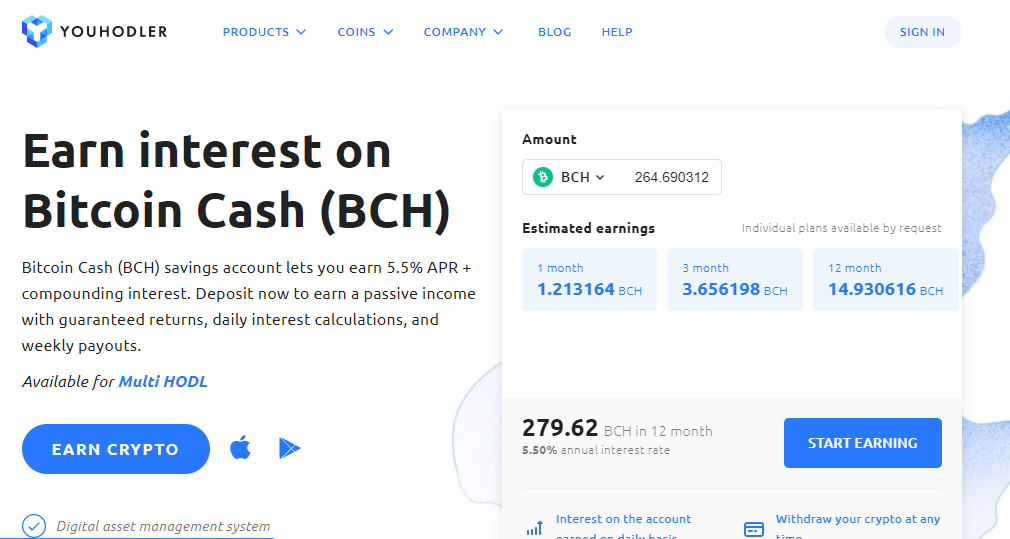
Task: Click the checkmark icon beside Digital asset management
Action: point(33,526)
